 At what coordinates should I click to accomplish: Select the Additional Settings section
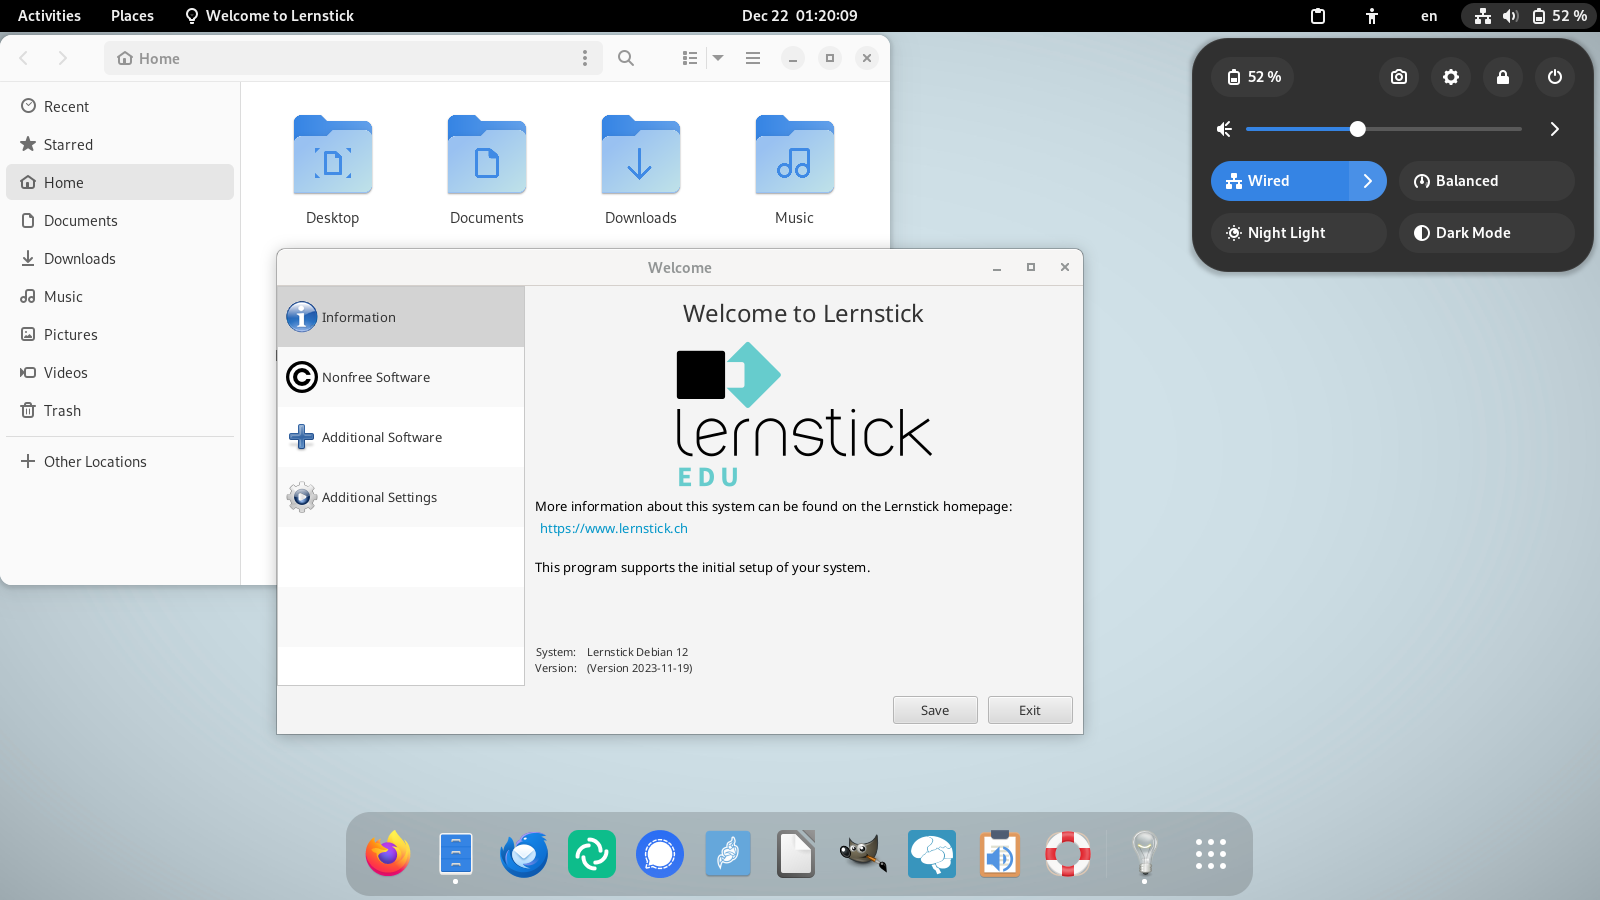(401, 497)
